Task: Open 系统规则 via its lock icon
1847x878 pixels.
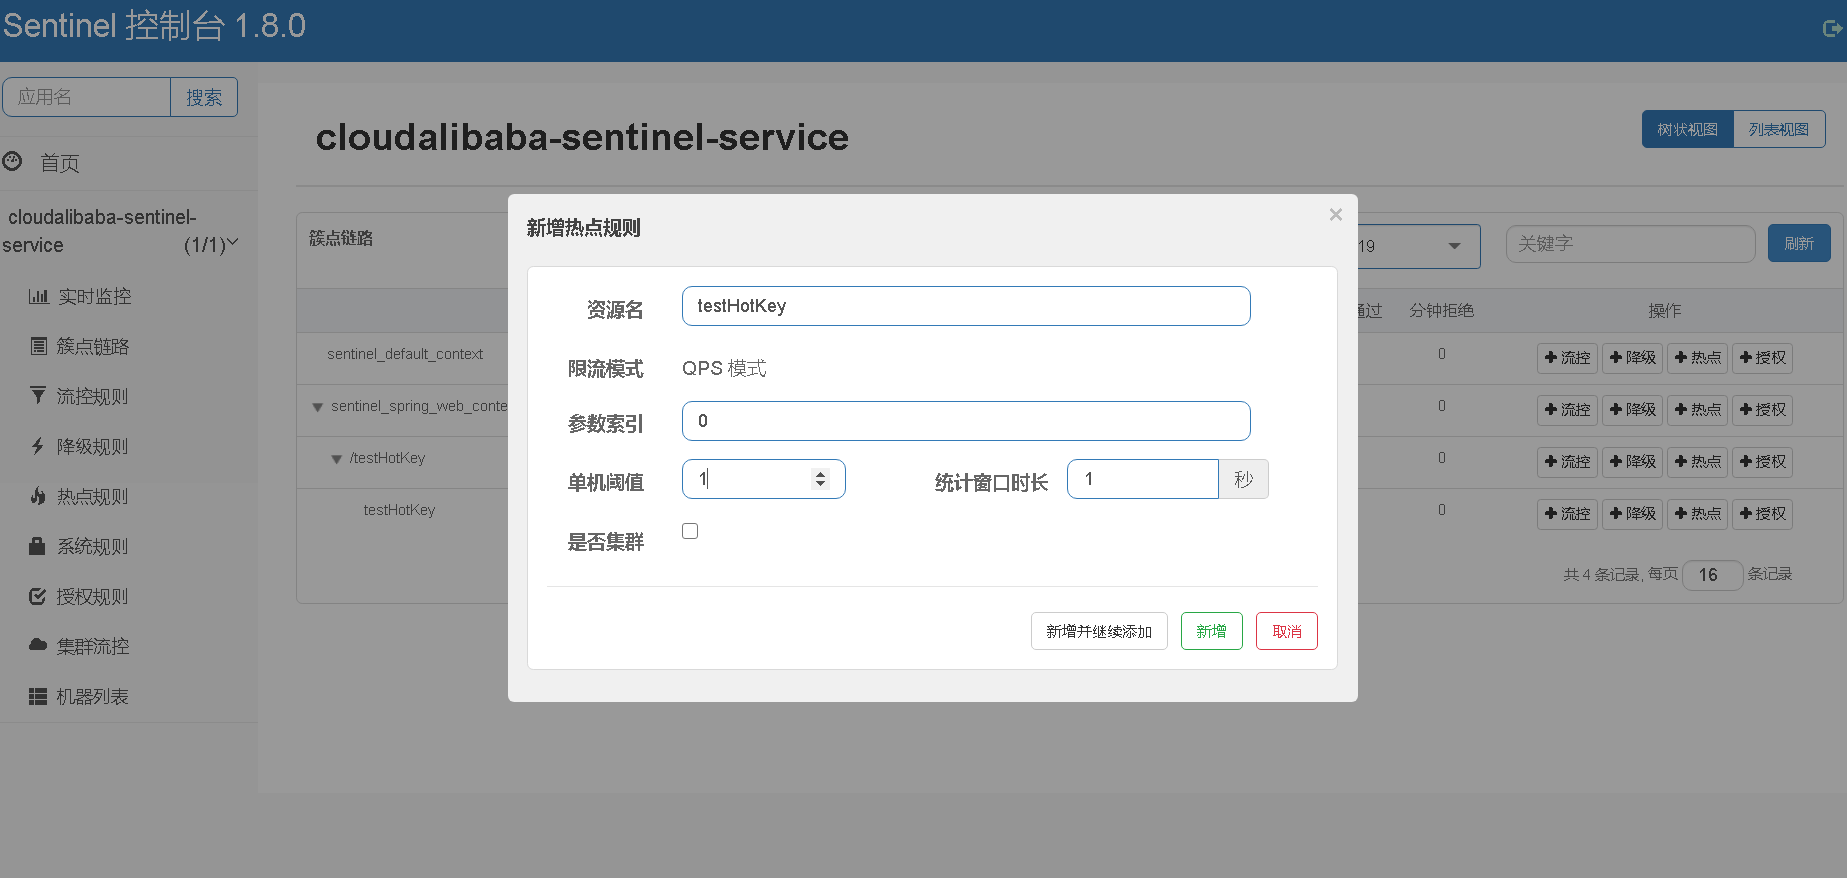Action: pyautogui.click(x=37, y=546)
